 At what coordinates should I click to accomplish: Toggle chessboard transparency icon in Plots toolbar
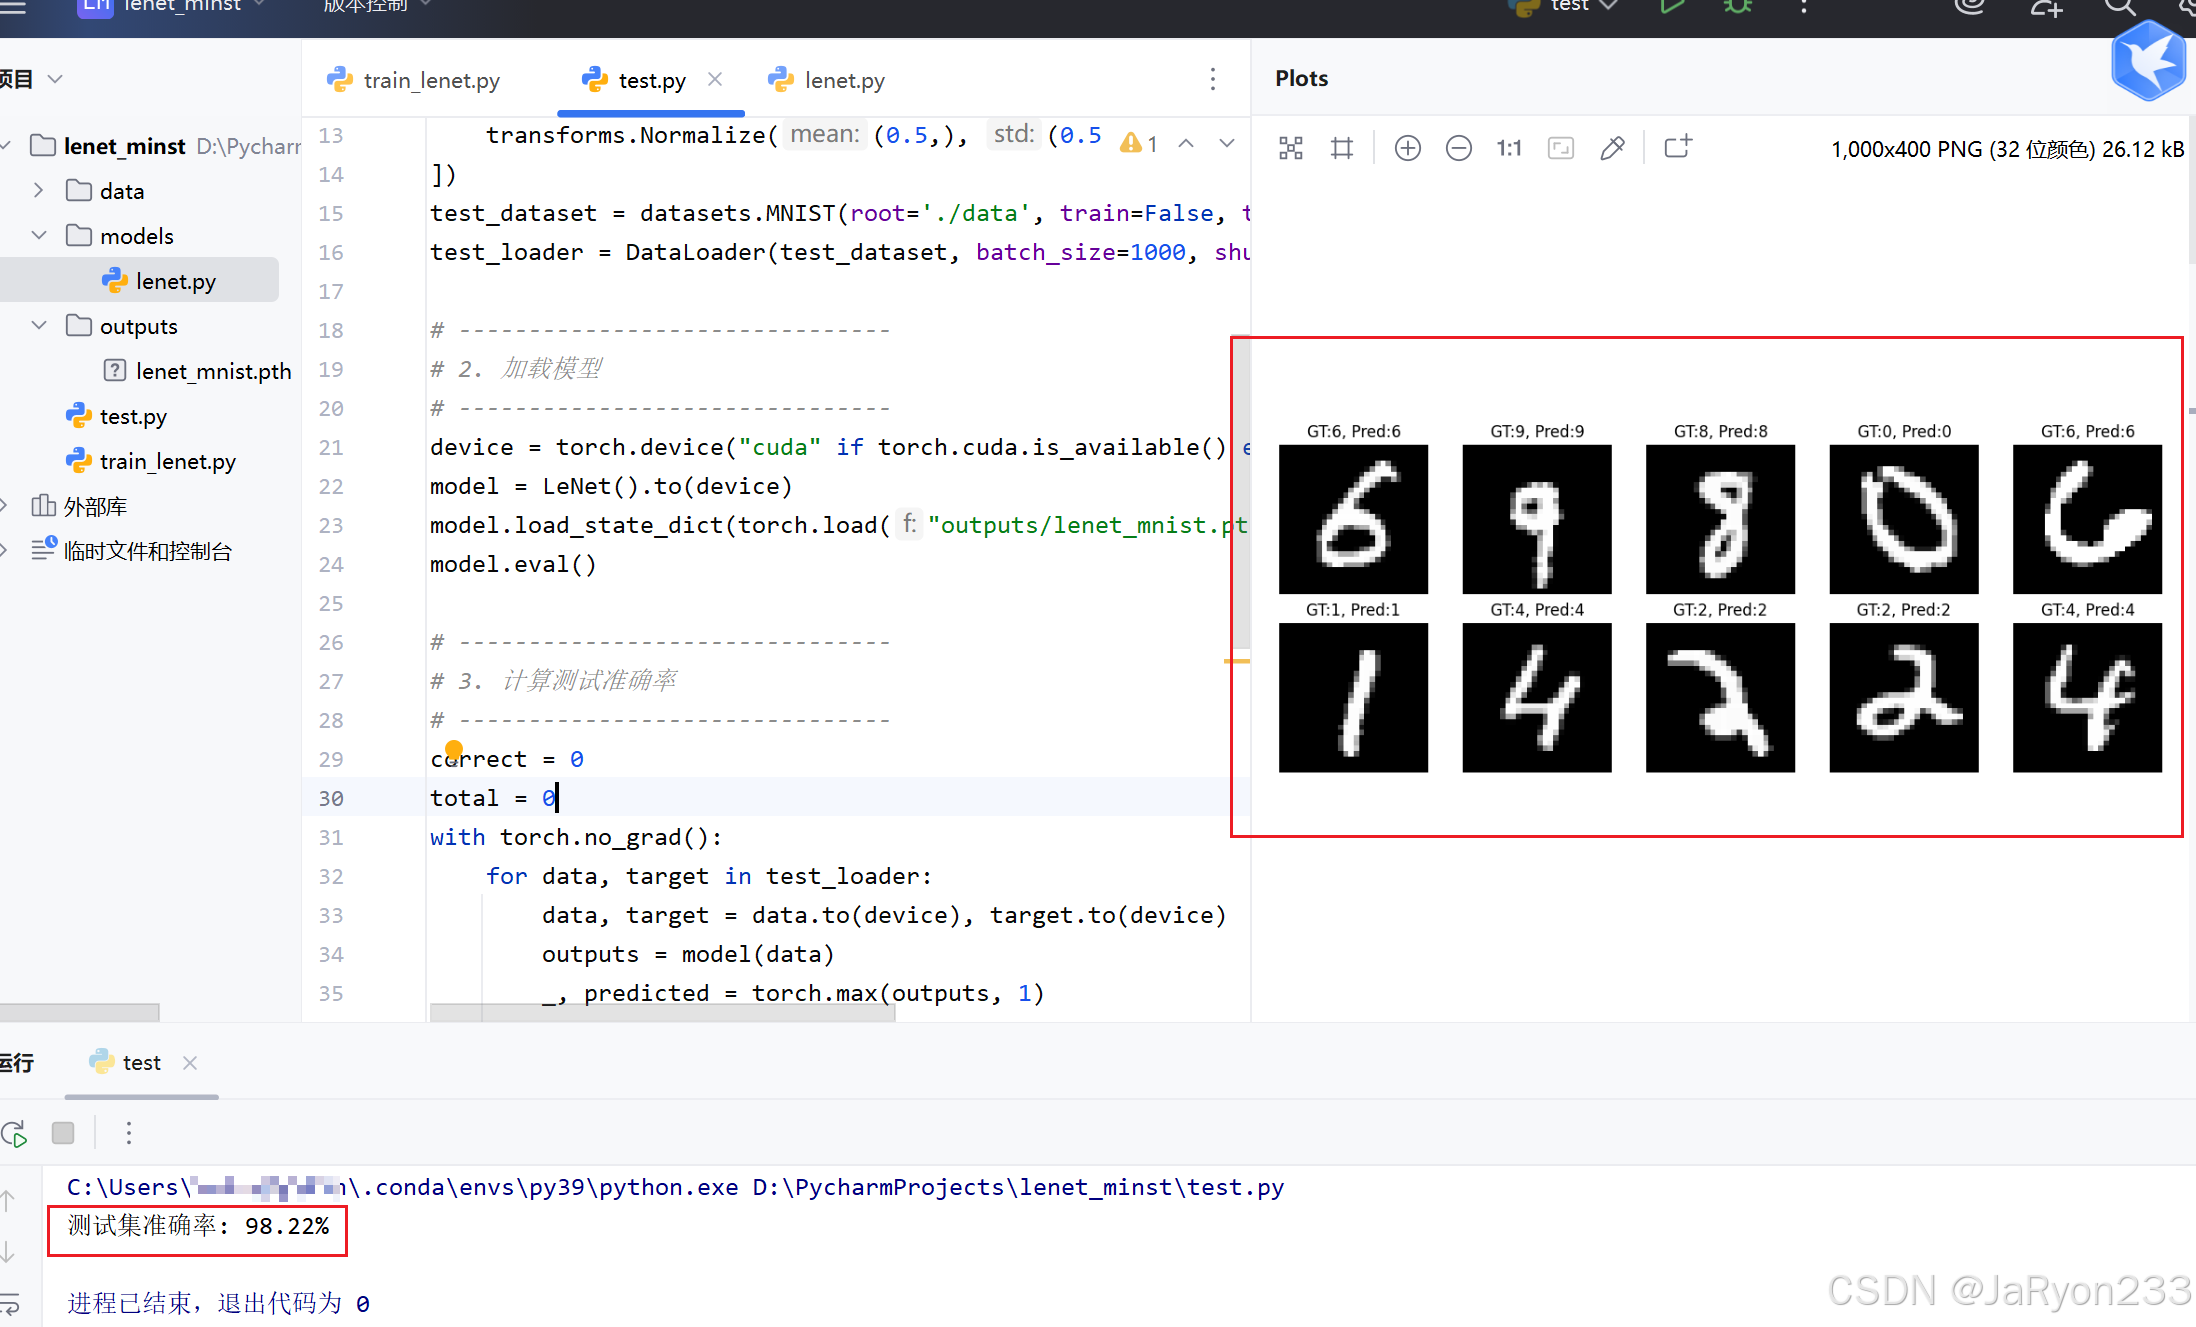[1290, 149]
